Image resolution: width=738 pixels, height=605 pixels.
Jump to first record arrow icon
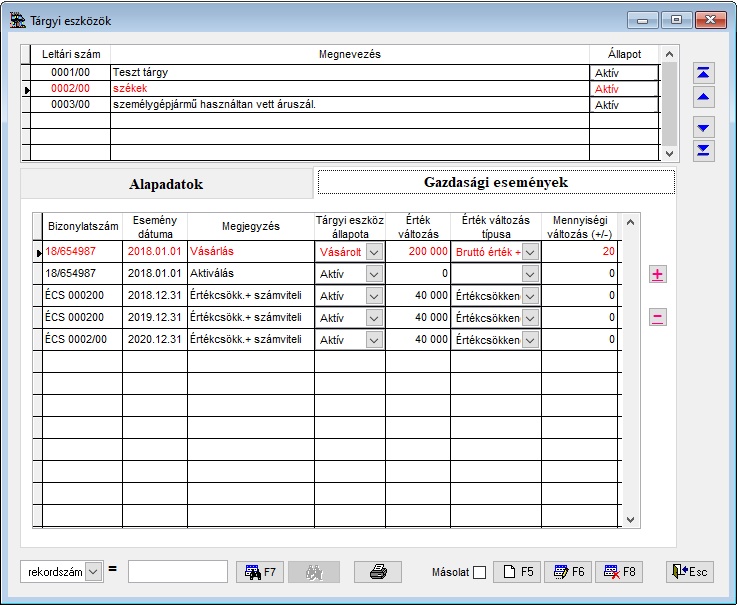[x=704, y=73]
